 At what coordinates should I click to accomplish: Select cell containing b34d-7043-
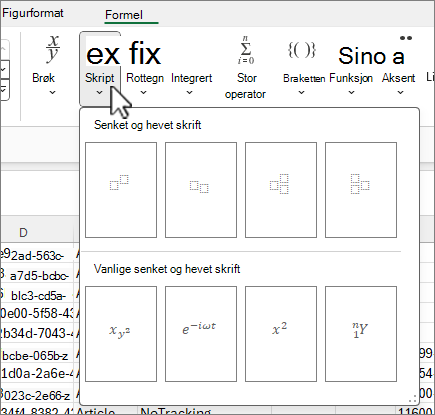tap(37, 333)
